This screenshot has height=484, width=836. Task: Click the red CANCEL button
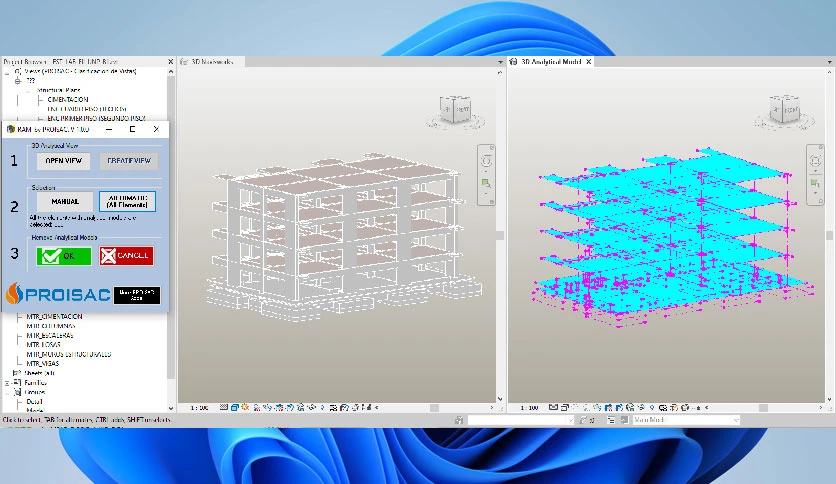click(126, 255)
